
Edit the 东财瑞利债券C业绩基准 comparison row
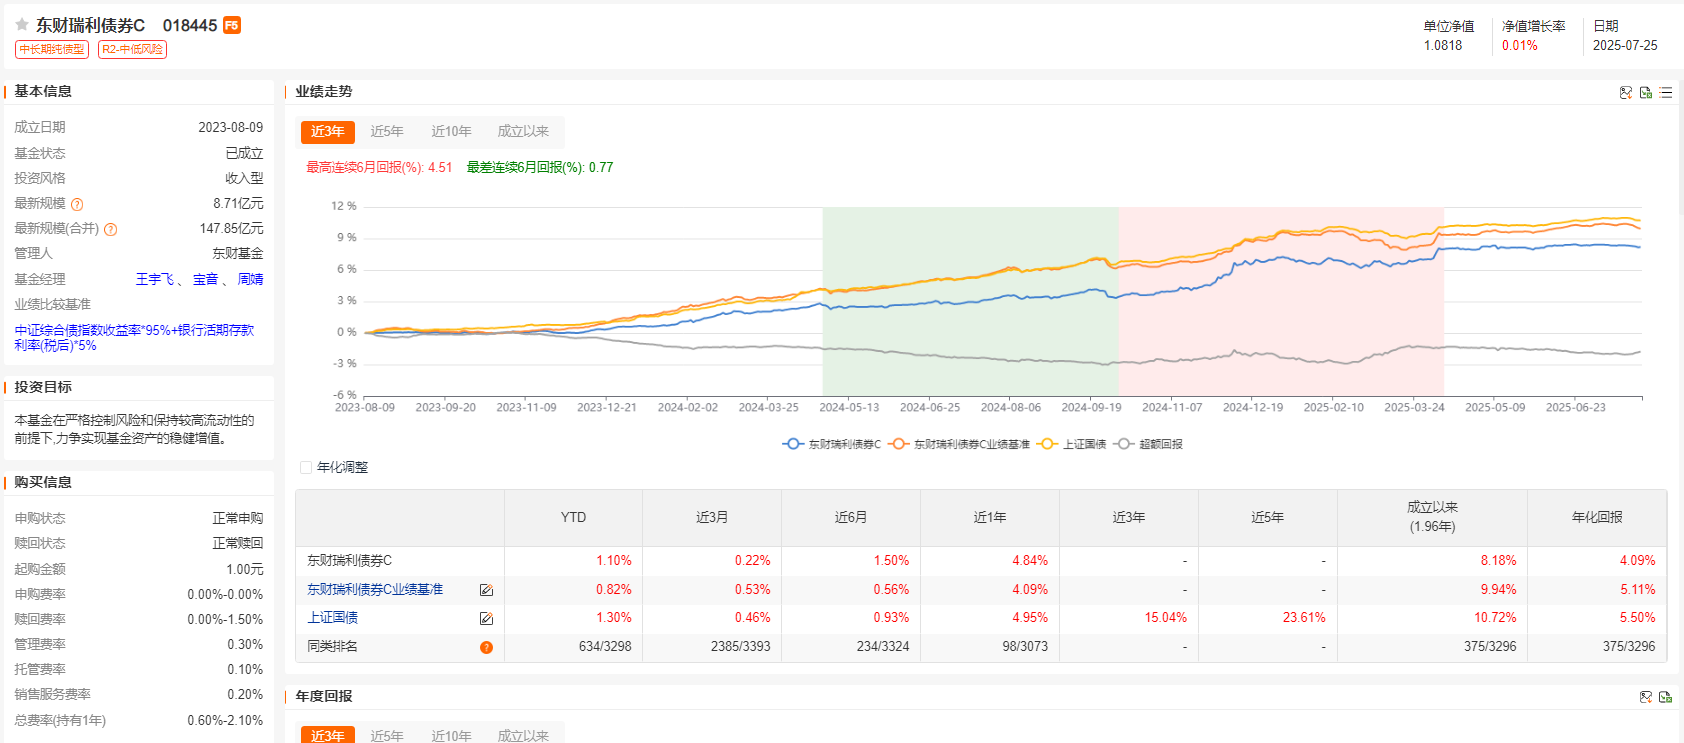click(x=486, y=590)
